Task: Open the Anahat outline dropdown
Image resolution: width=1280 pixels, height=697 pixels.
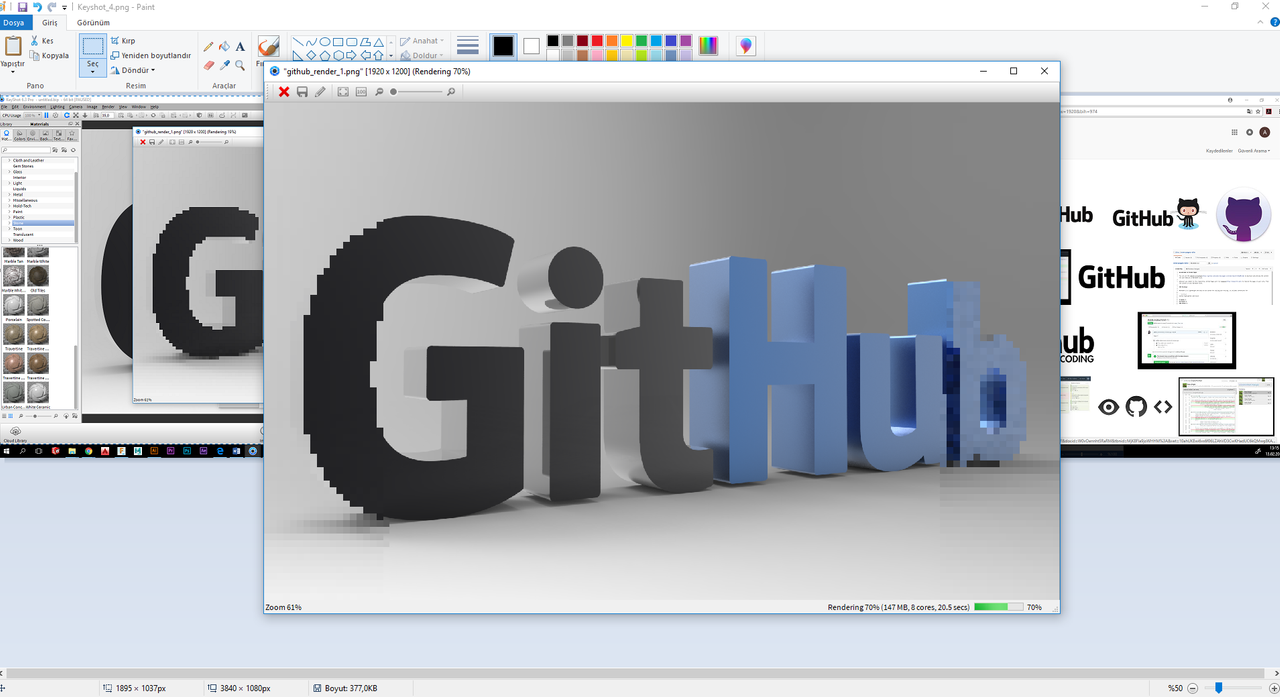Action: [x=427, y=40]
